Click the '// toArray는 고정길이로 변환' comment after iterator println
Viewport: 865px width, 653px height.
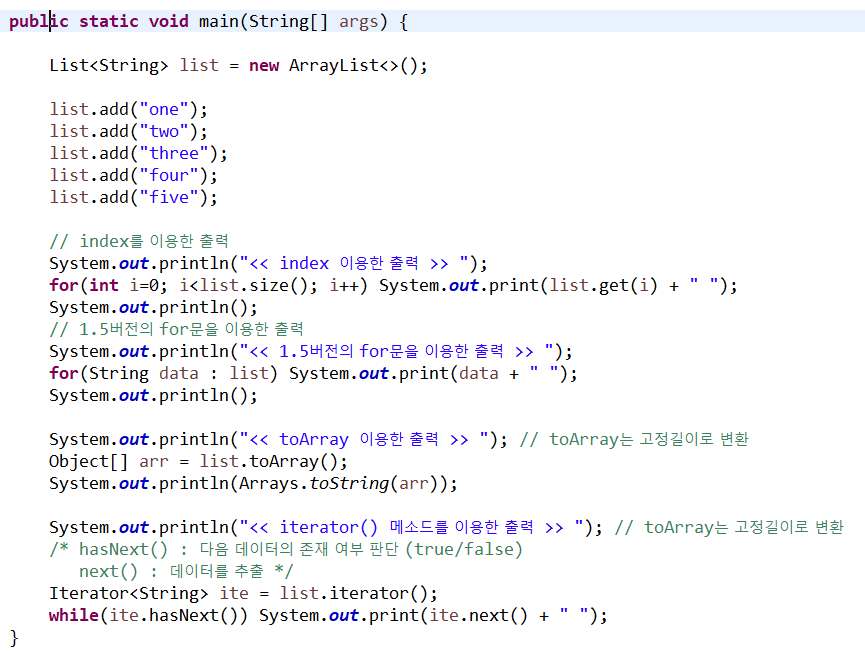[x=729, y=527]
